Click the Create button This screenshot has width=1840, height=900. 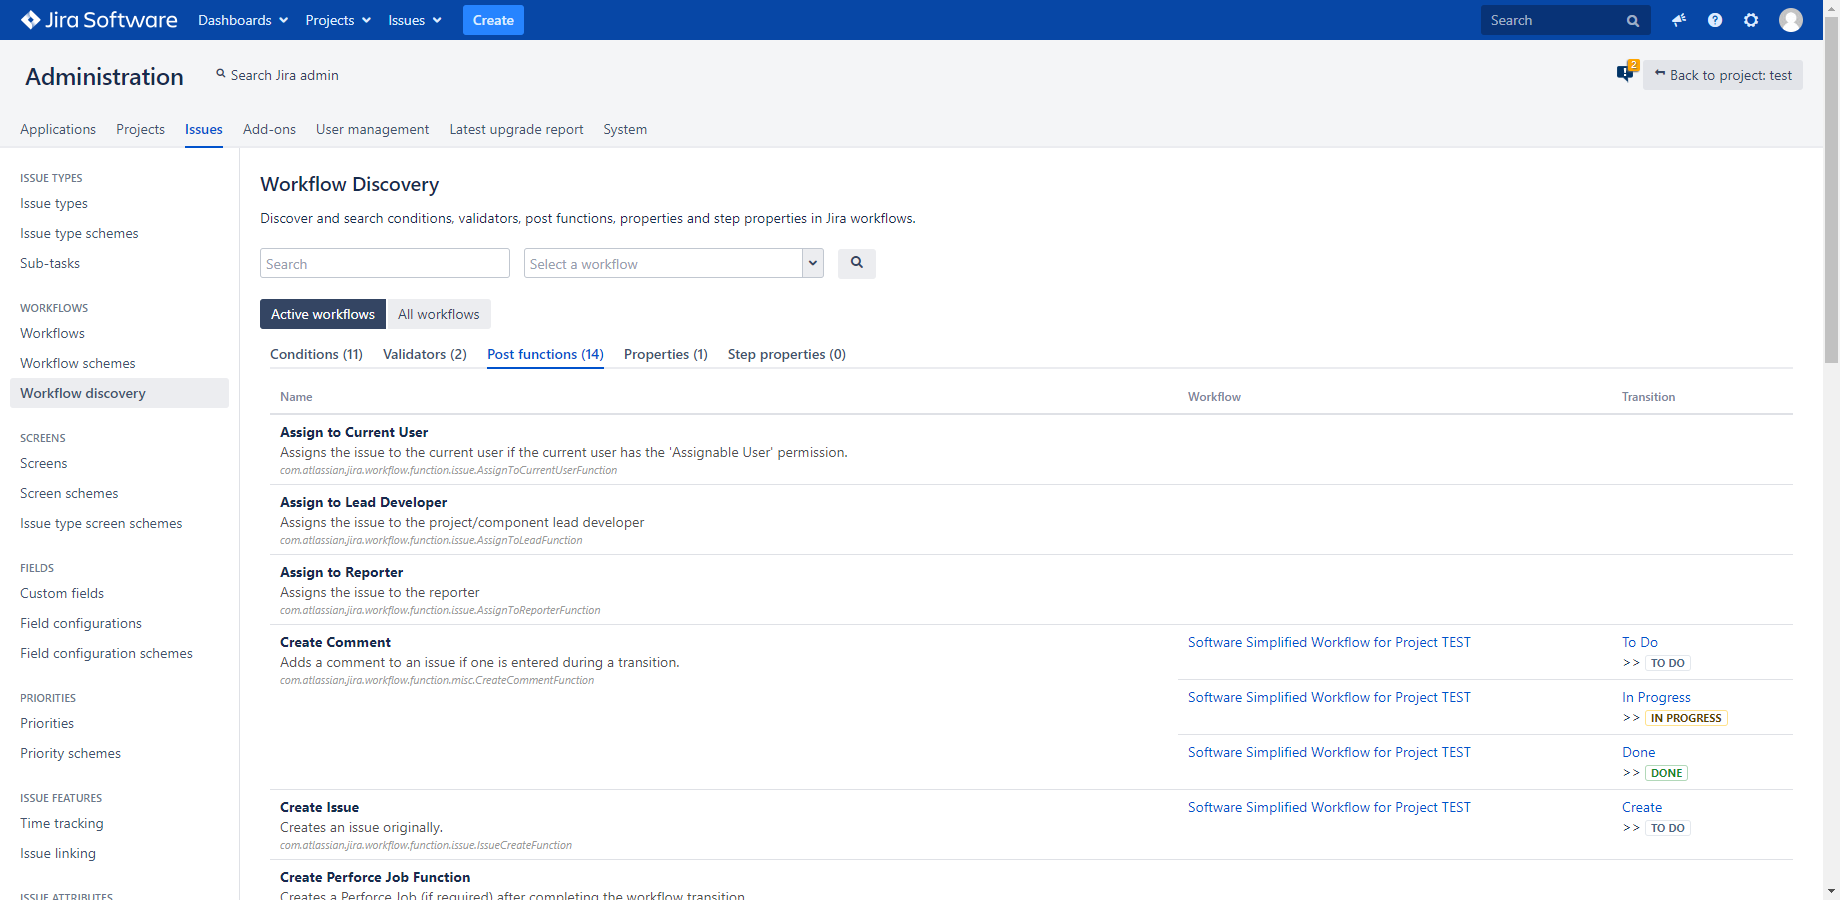coord(493,20)
